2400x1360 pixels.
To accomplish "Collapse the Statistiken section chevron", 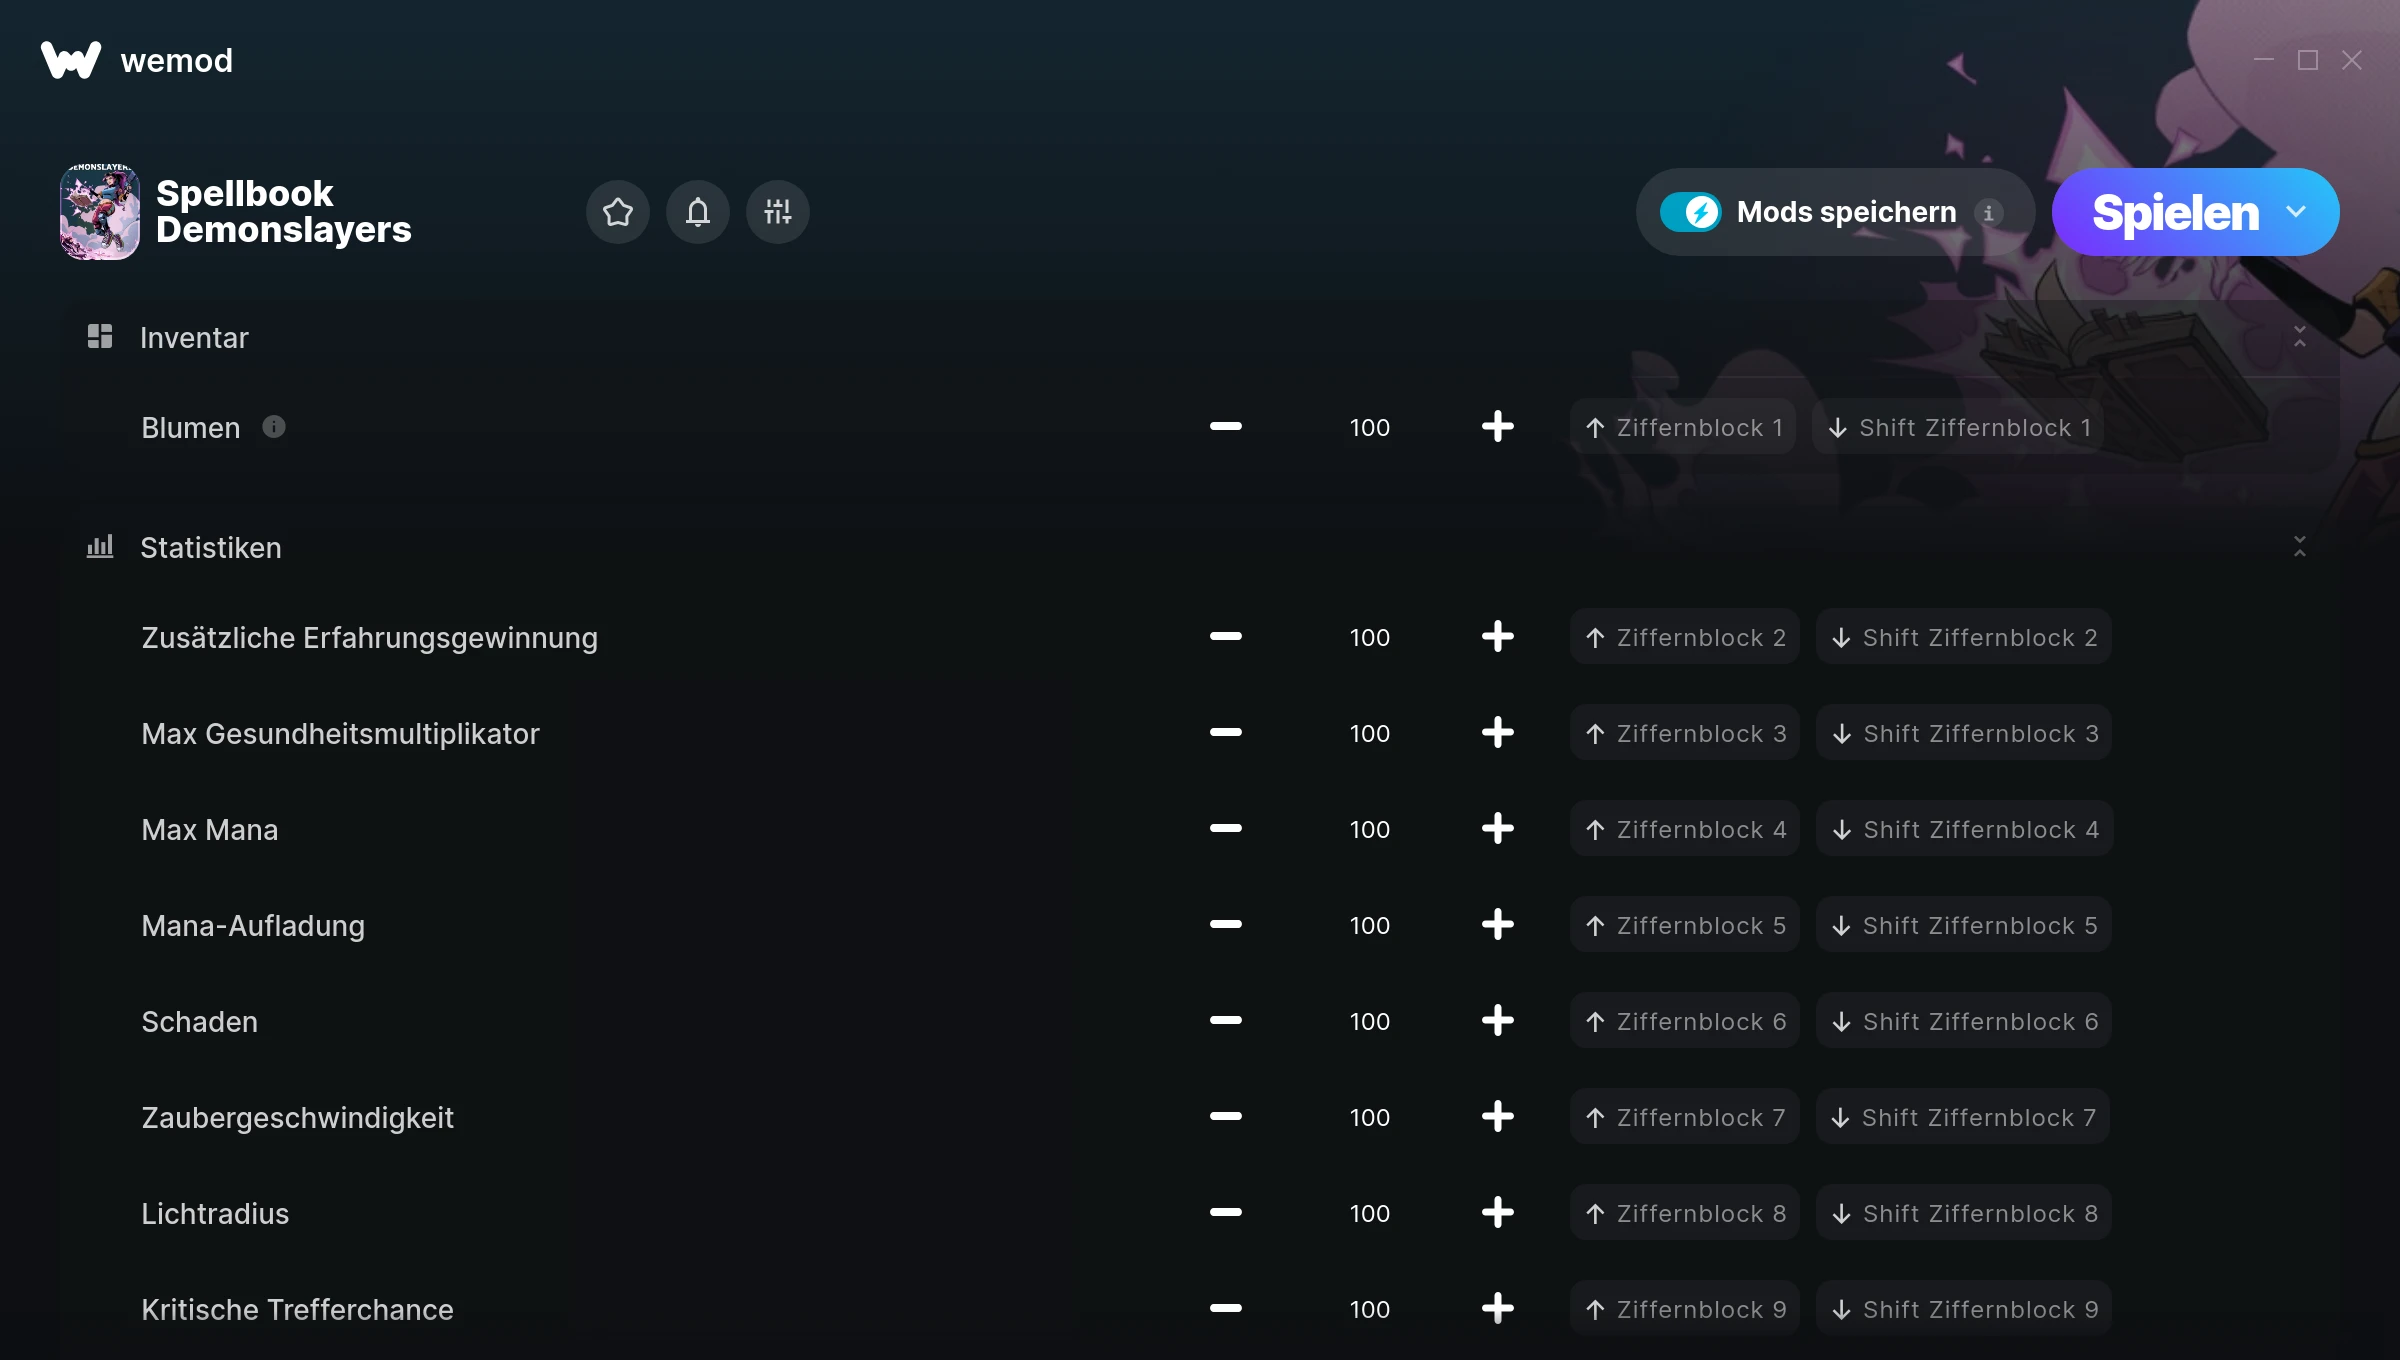I will [x=2299, y=547].
